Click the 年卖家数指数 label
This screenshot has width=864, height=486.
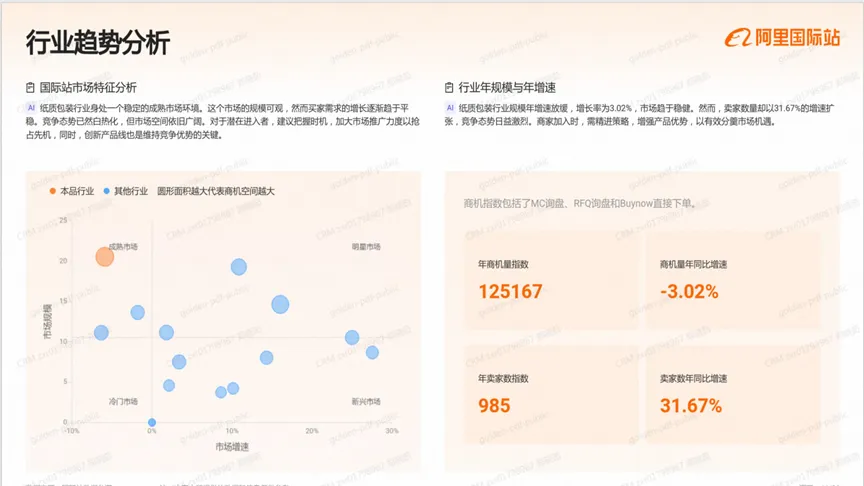tap(503, 379)
